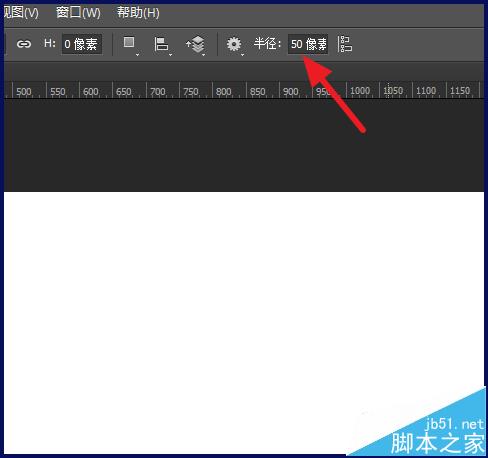This screenshot has width=488, height=458.
Task: Click the jb51.net watermark link
Action: pyautogui.click(x=454, y=424)
